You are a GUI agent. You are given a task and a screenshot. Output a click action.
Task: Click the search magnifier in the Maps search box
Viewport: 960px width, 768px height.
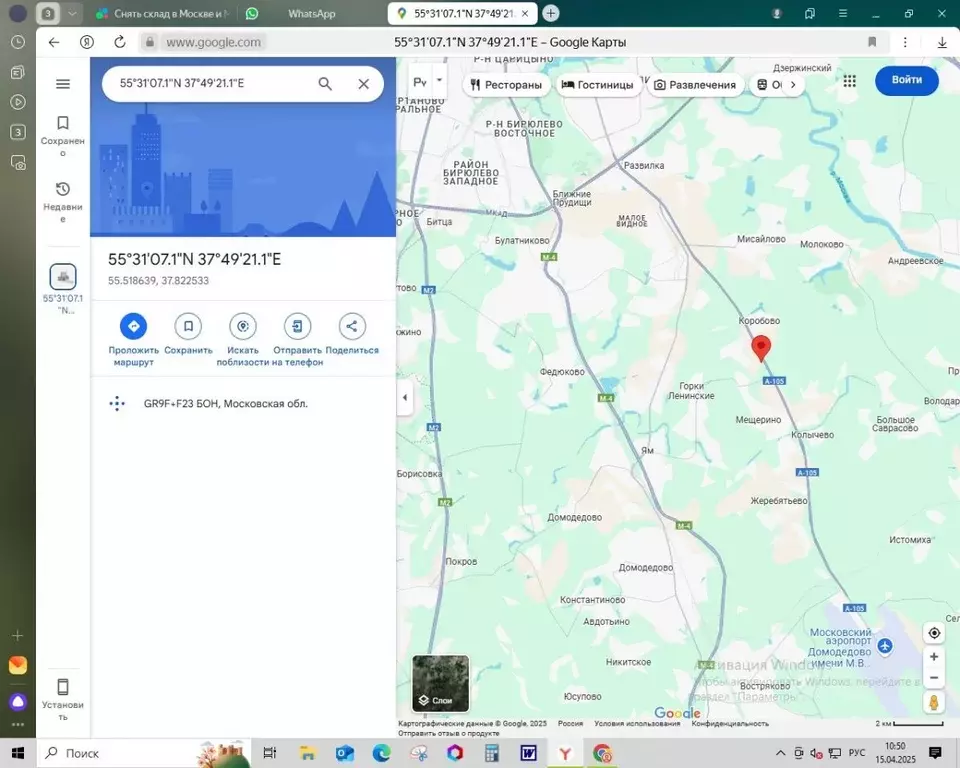point(325,84)
